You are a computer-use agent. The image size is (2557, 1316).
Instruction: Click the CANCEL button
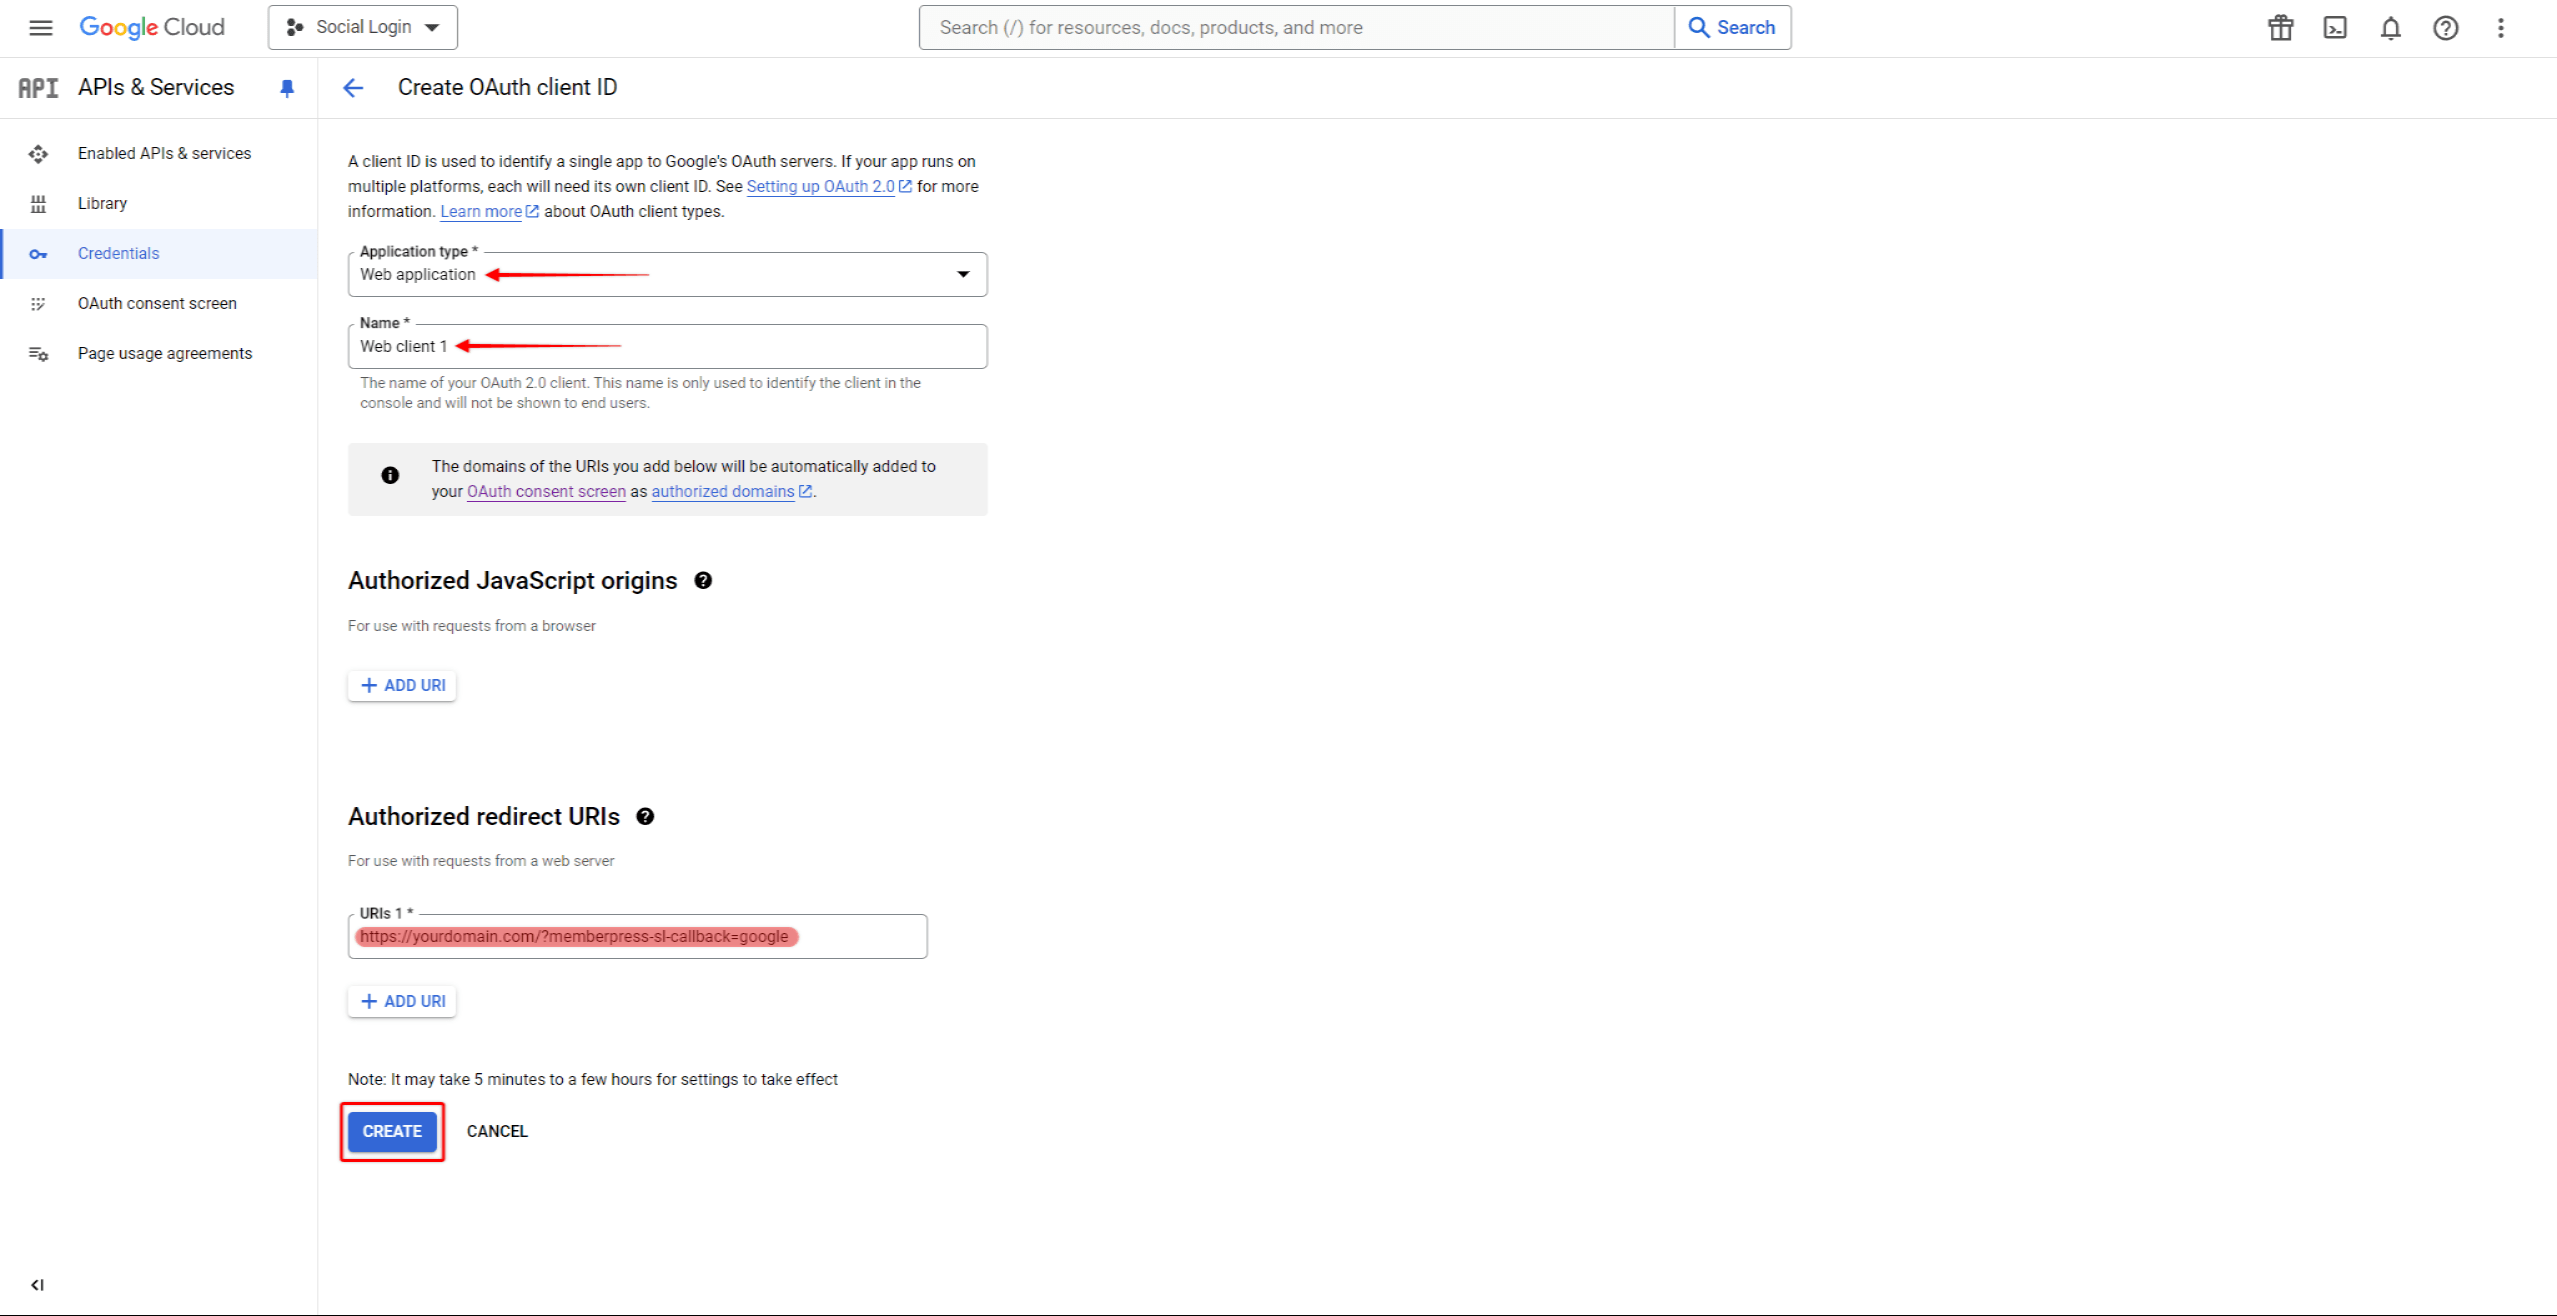coord(497,1131)
